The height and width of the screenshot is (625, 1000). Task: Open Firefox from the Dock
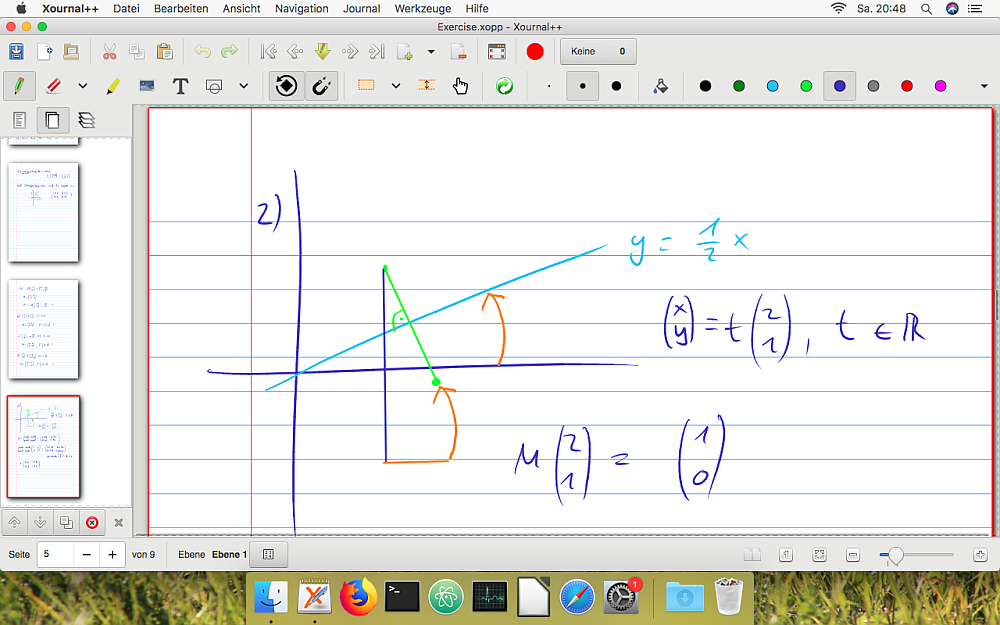[x=358, y=597]
